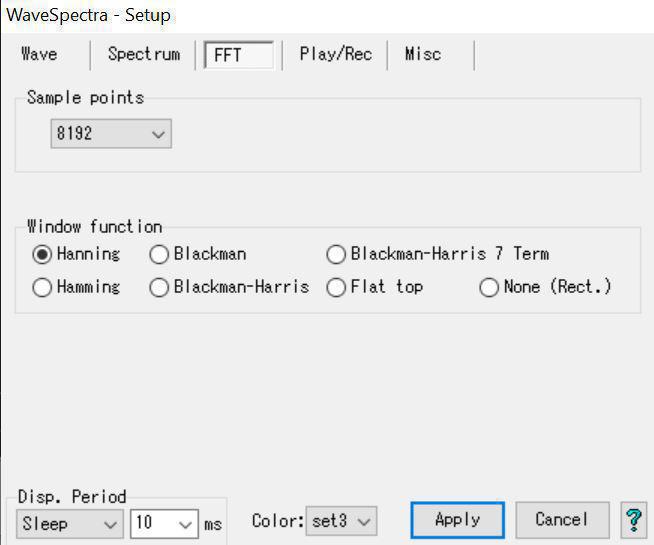
Task: Switch to the Wave tab
Action: click(x=39, y=54)
